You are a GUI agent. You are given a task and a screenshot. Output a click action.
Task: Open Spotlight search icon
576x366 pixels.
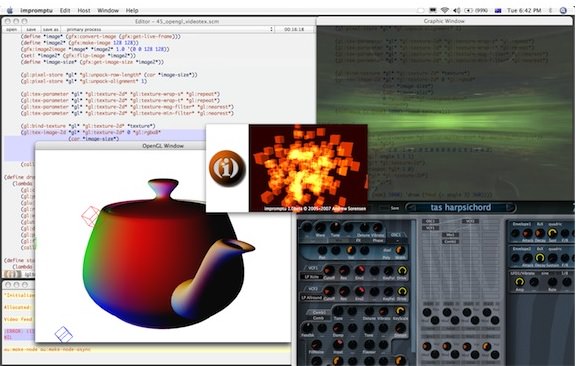click(563, 10)
